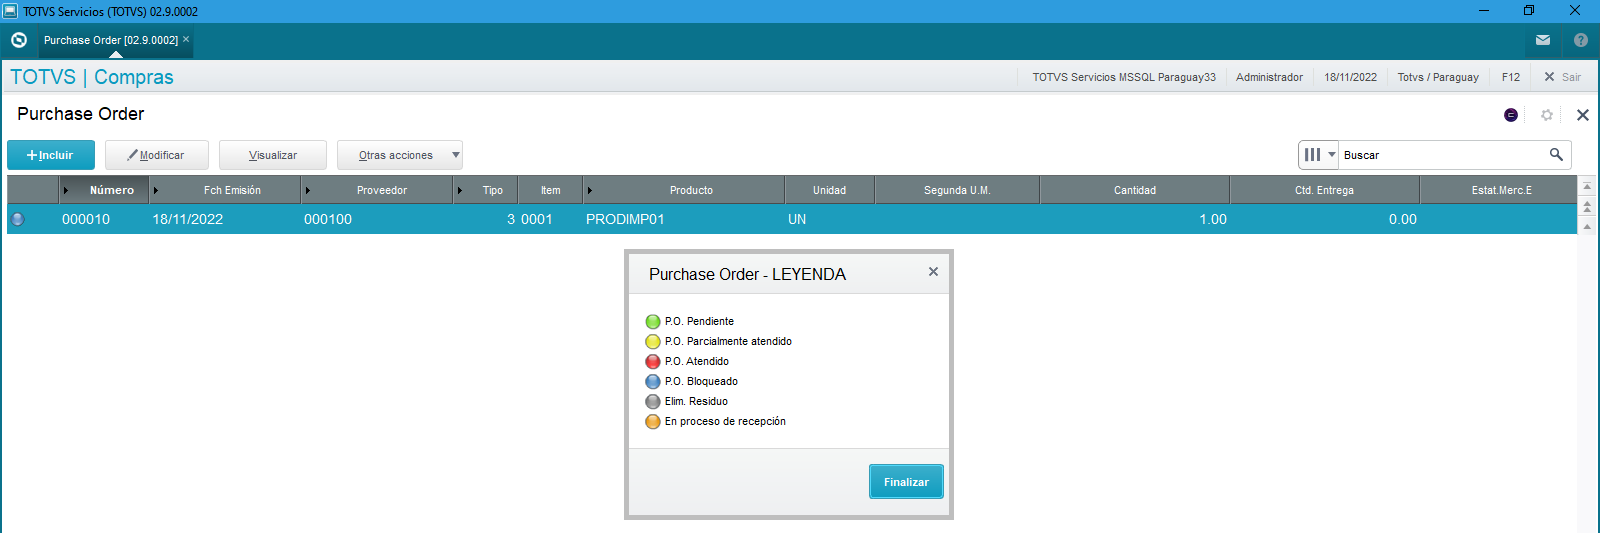Viewport: 1600px width, 533px height.
Task: Click the grid scroll to top arrow
Action: pos(1587,187)
